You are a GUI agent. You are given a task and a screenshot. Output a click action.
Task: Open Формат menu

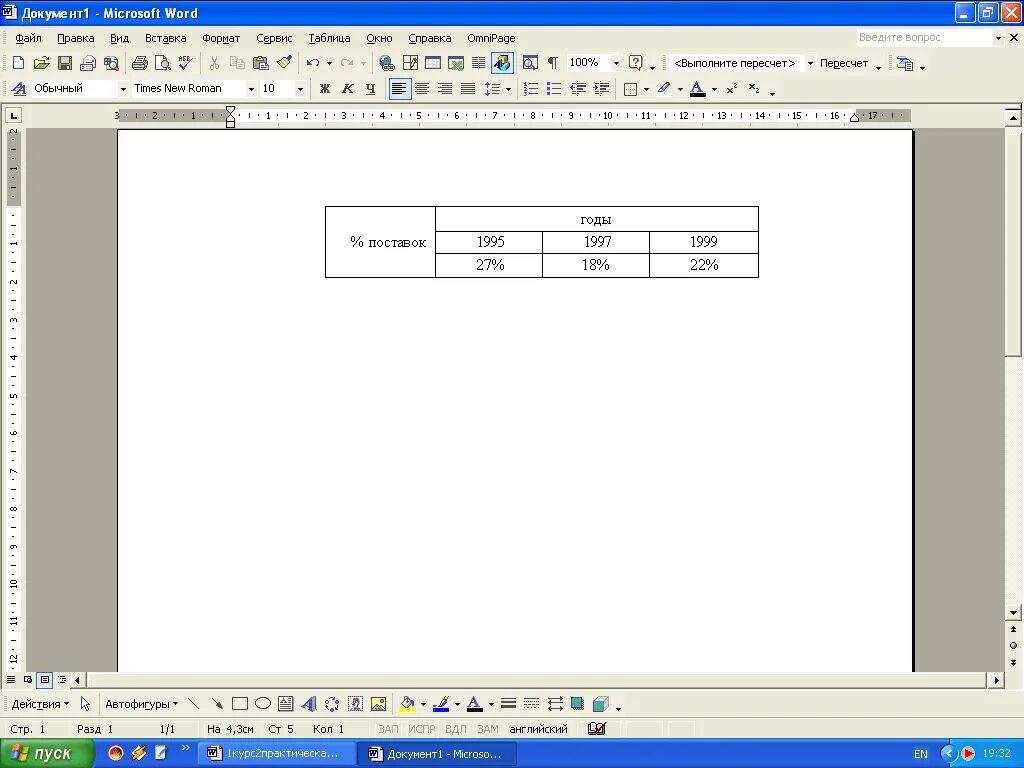coord(221,38)
